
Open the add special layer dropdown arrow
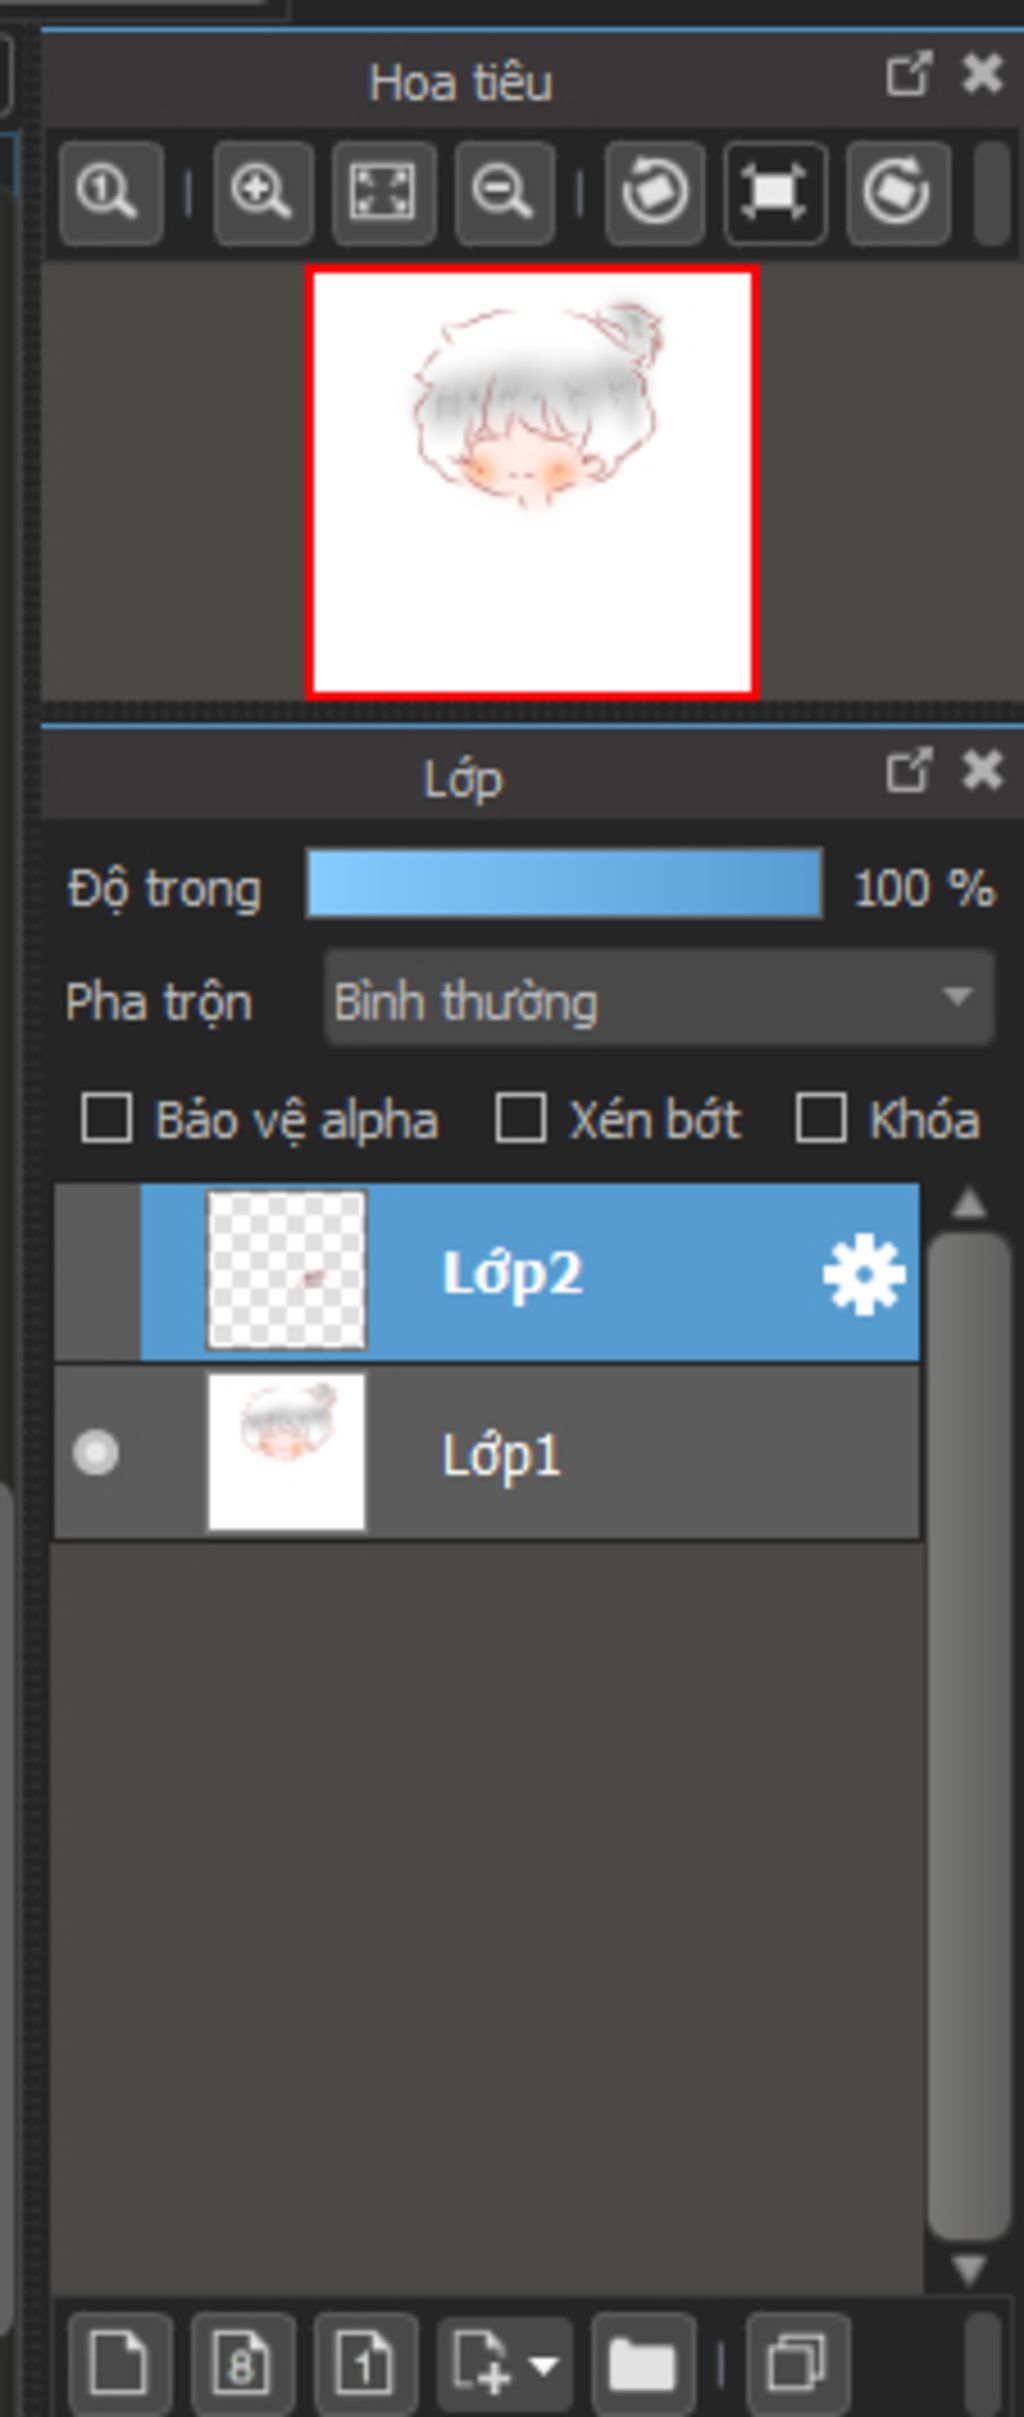pyautogui.click(x=545, y=2366)
